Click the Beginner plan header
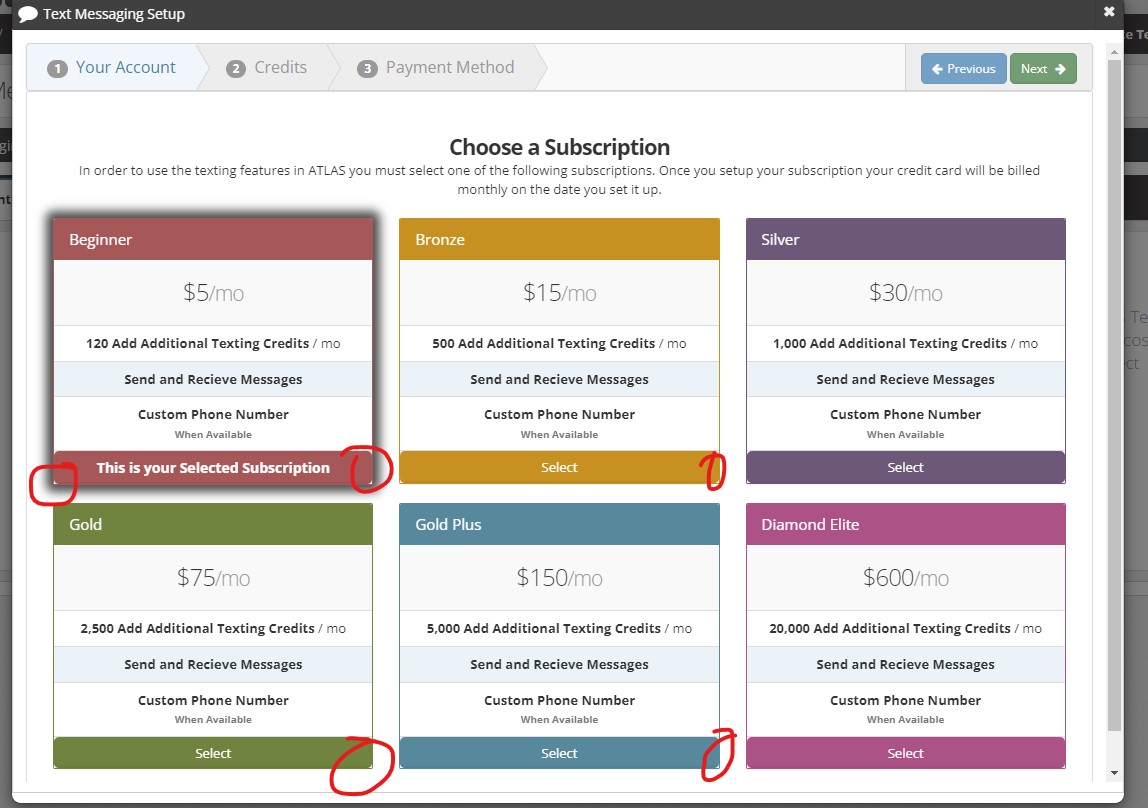This screenshot has height=808, width=1148. [213, 240]
